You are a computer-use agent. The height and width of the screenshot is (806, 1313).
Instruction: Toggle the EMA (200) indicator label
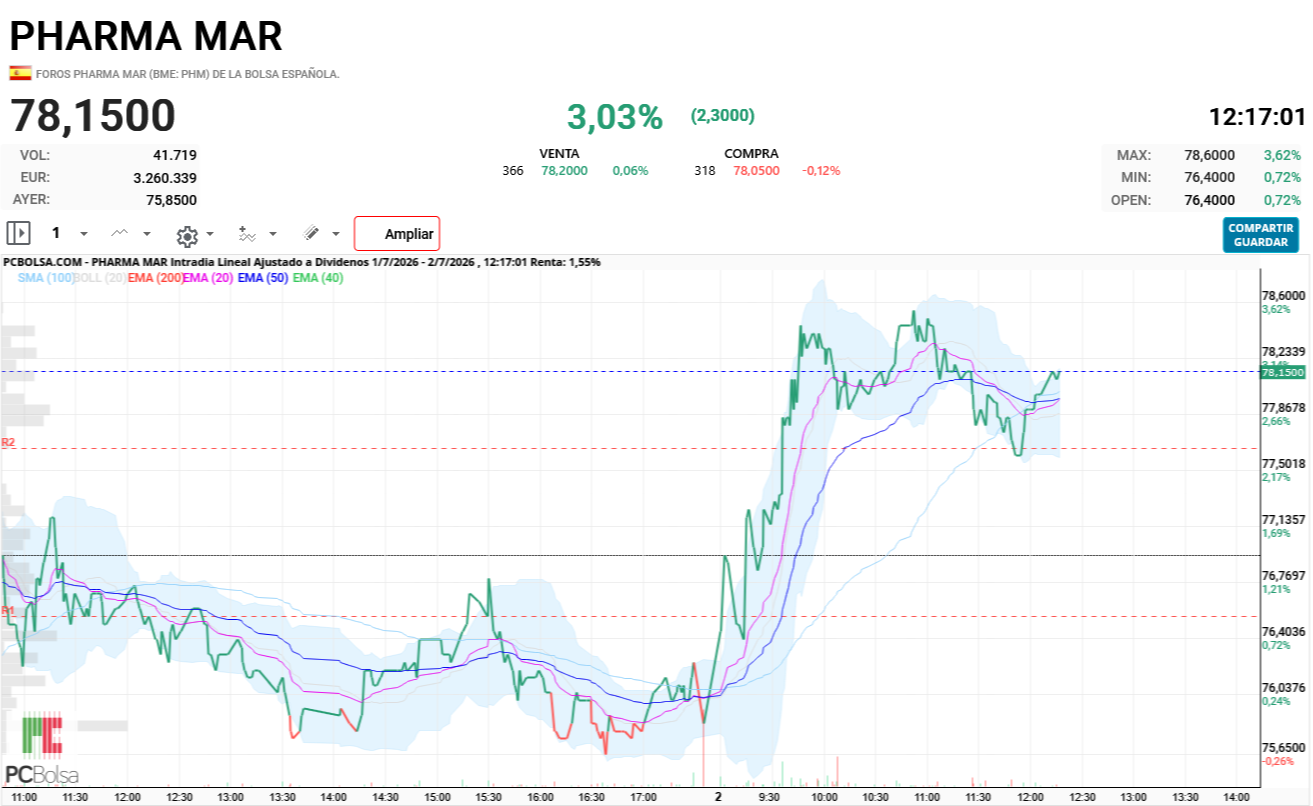(x=155, y=278)
